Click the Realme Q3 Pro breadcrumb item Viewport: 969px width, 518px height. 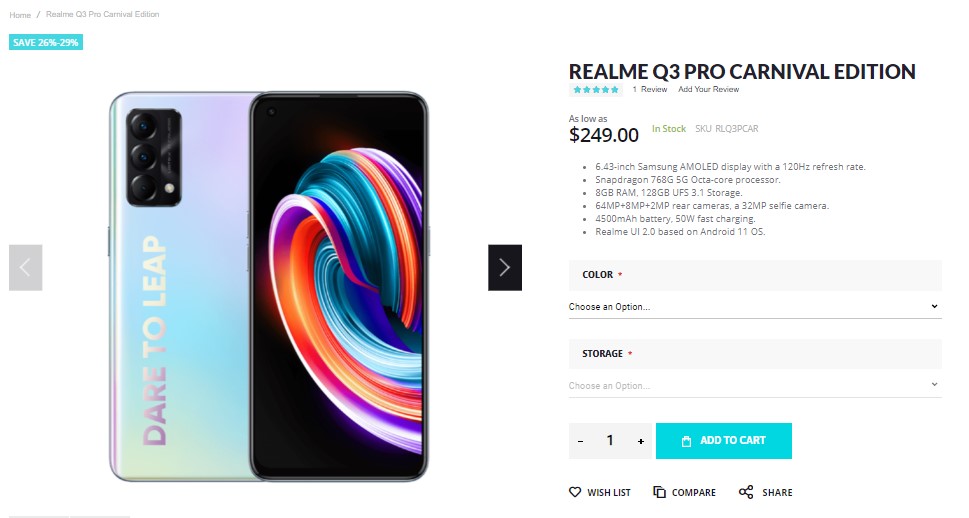[102, 15]
